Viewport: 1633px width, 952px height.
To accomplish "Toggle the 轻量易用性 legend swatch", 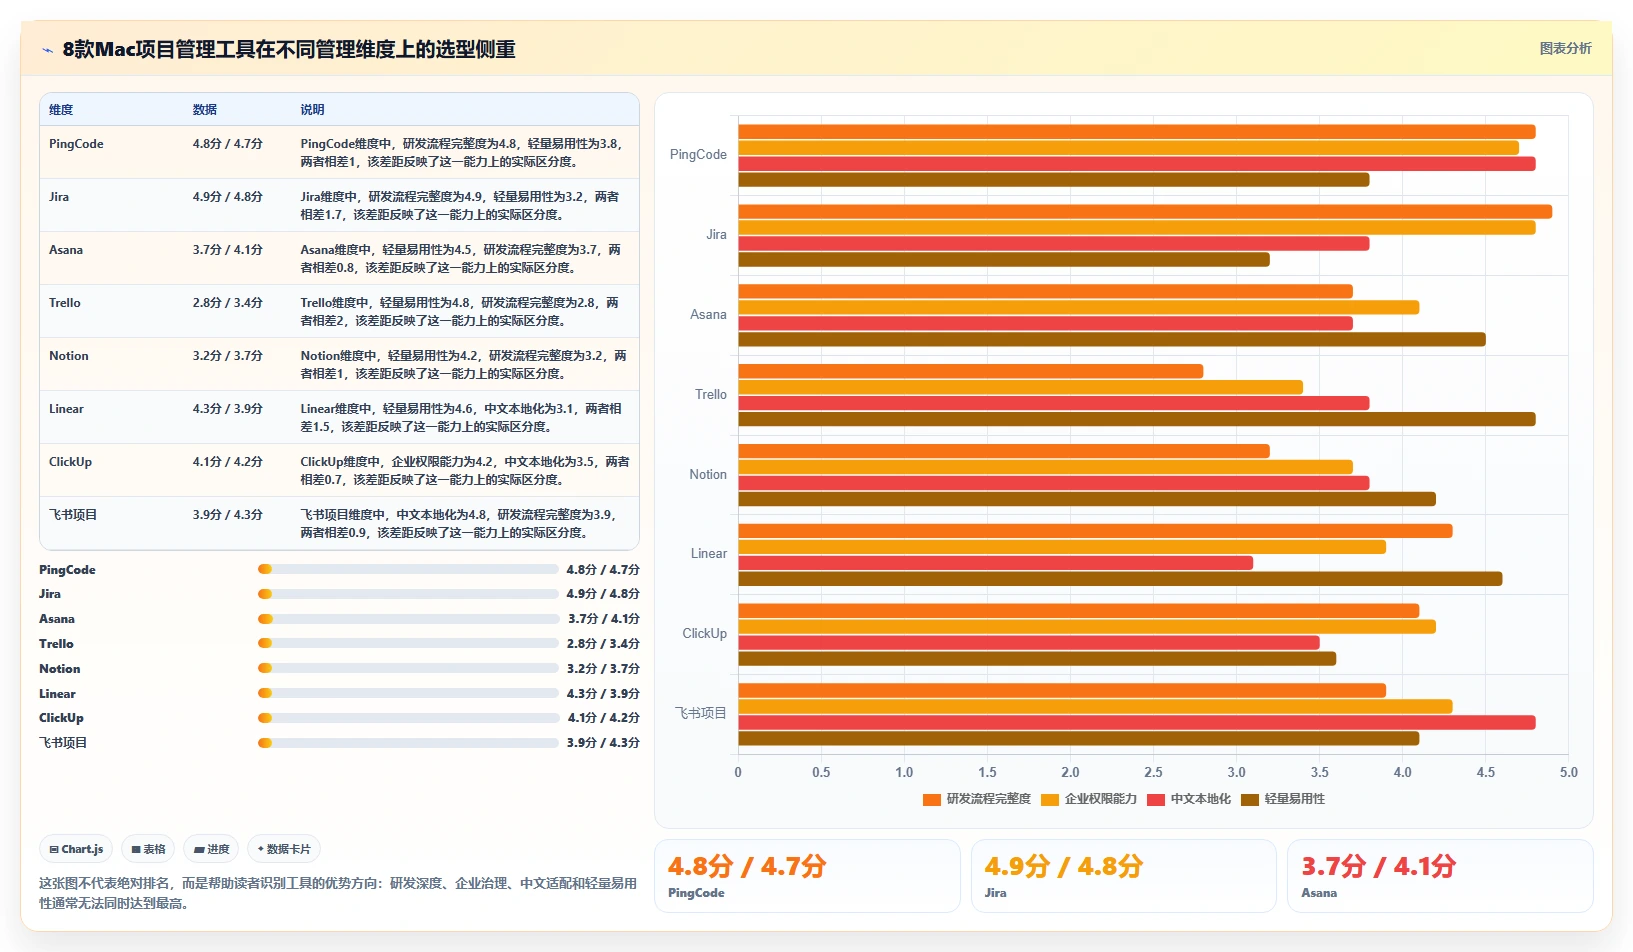I will click(1250, 799).
